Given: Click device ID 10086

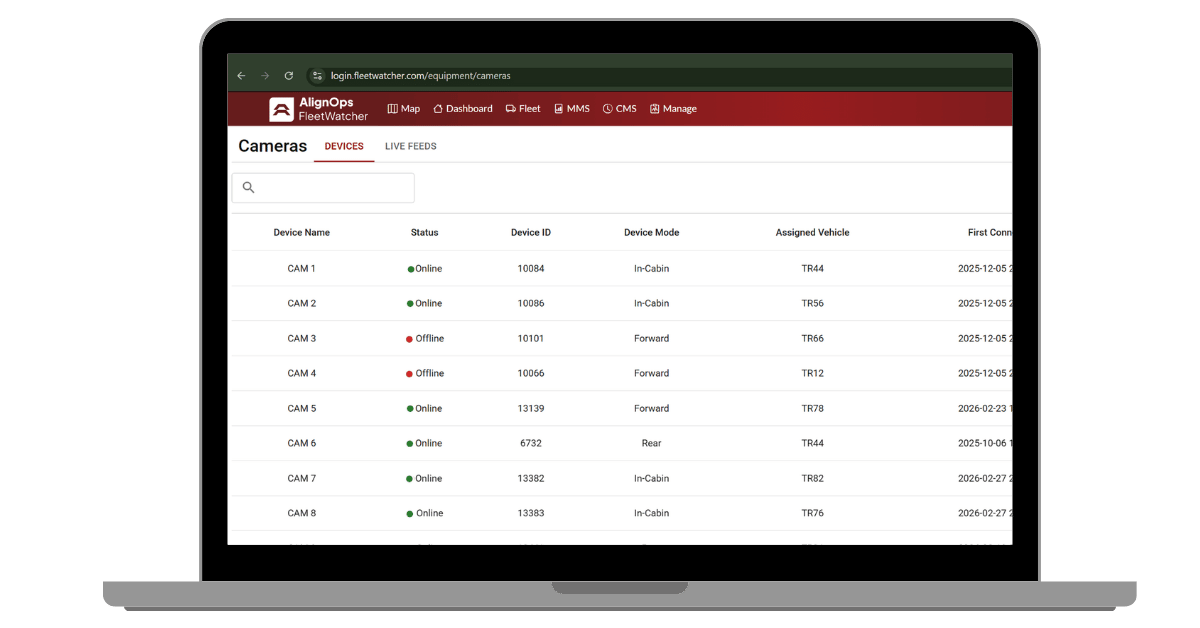Looking at the screenshot, I should tap(531, 304).
